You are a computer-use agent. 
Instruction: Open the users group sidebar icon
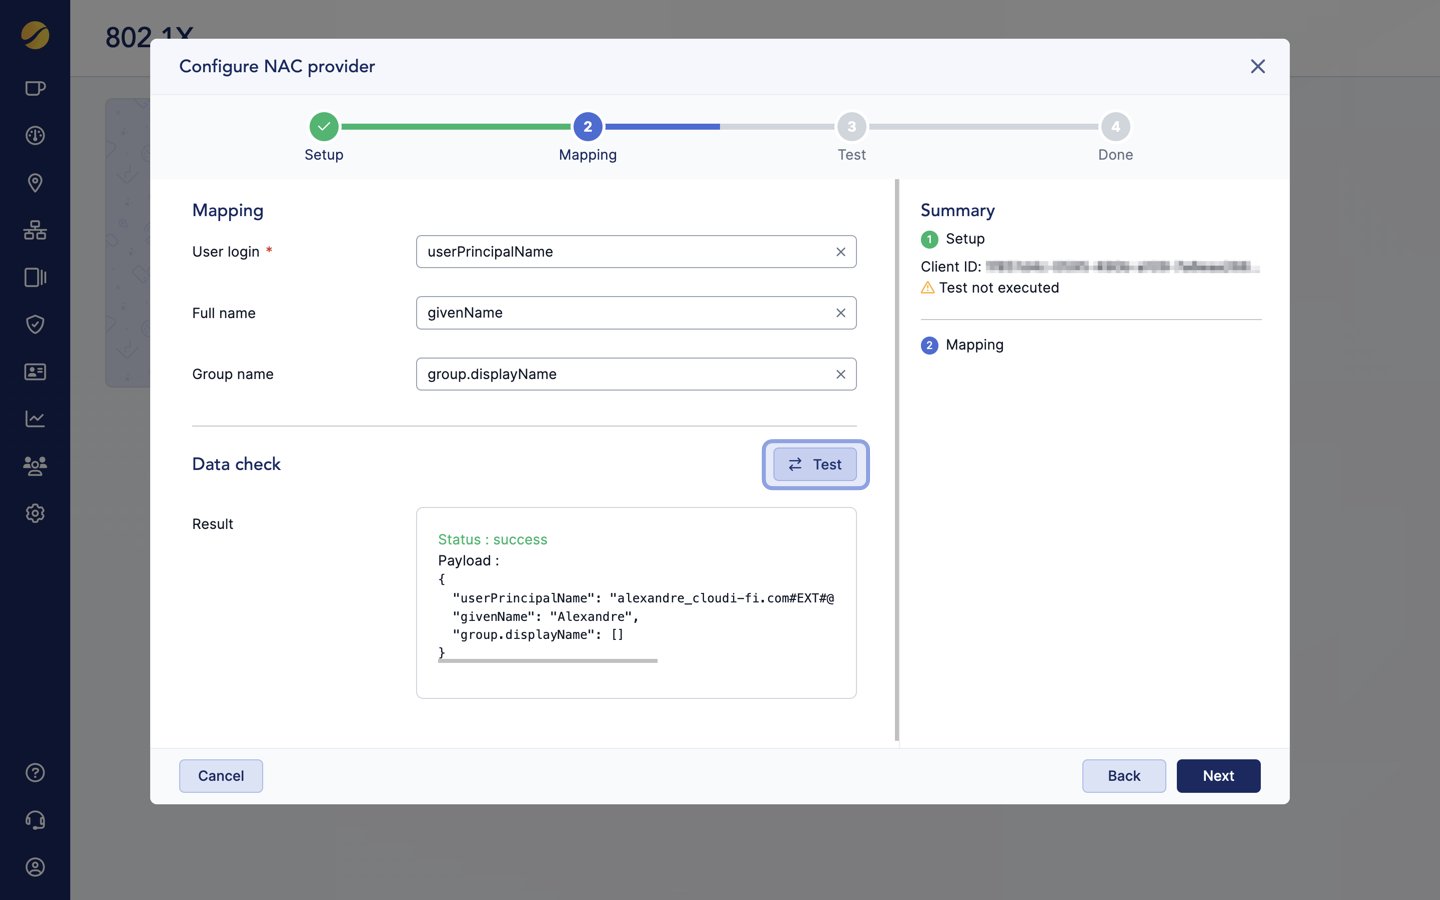click(35, 466)
